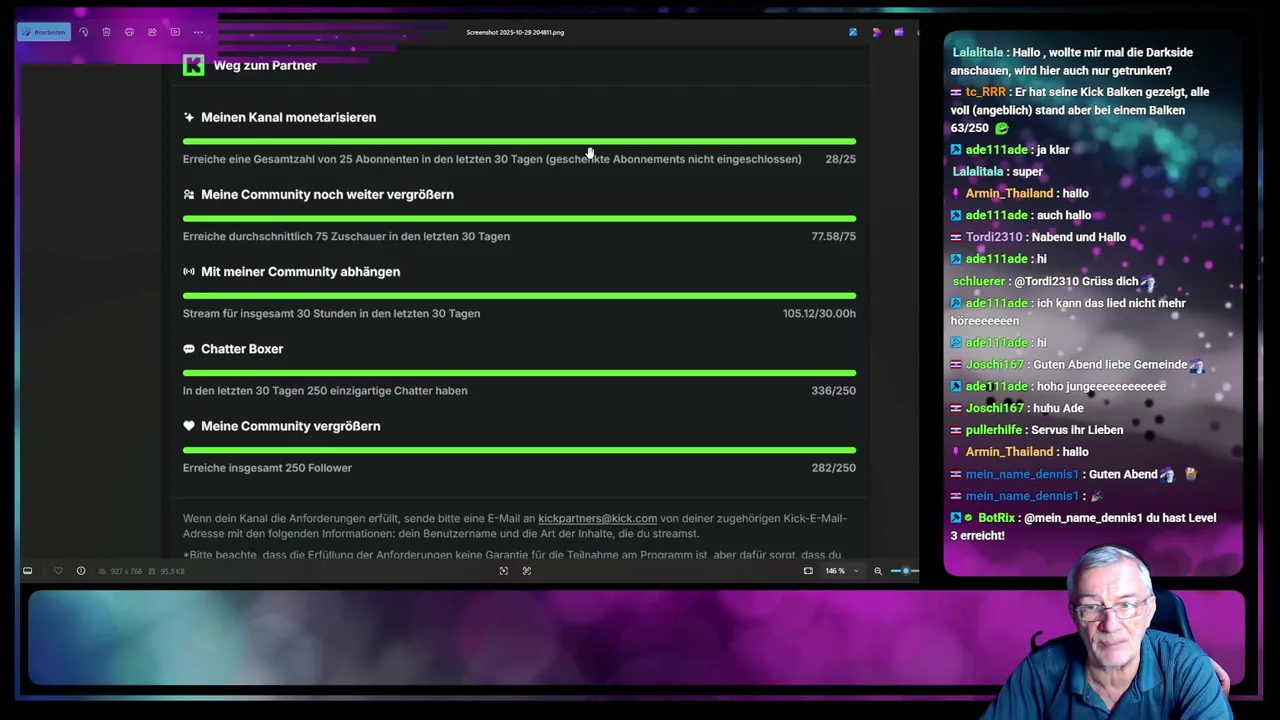
Task: Click the Meine Community noch weiter vergrößern heading
Action: 327,194
